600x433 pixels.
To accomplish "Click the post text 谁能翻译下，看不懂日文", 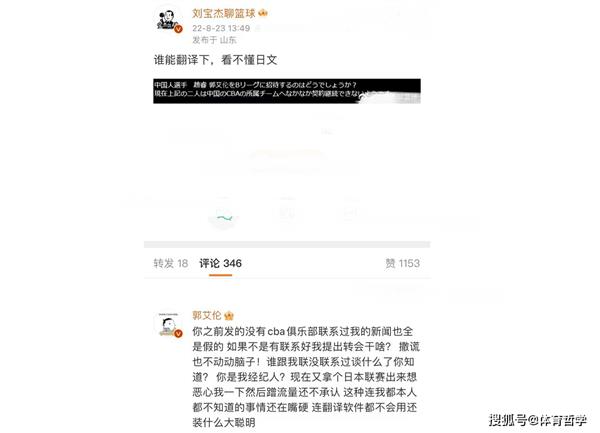I will click(x=215, y=60).
